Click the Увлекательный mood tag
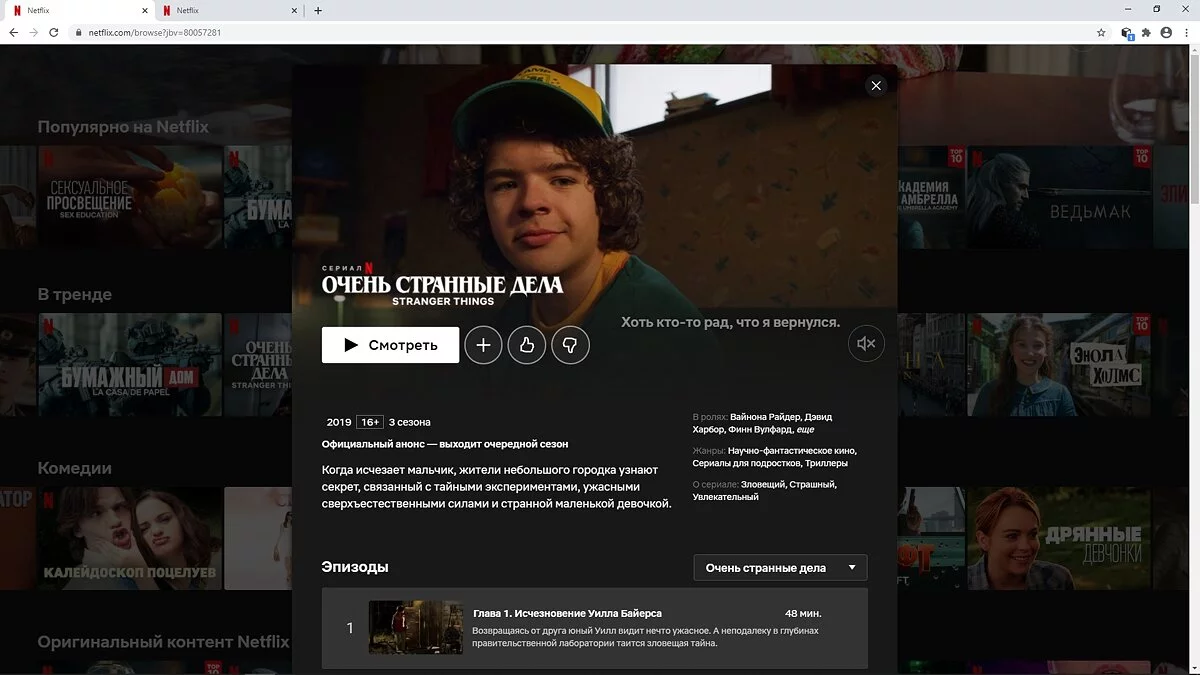This screenshot has width=1200, height=675. coord(725,497)
